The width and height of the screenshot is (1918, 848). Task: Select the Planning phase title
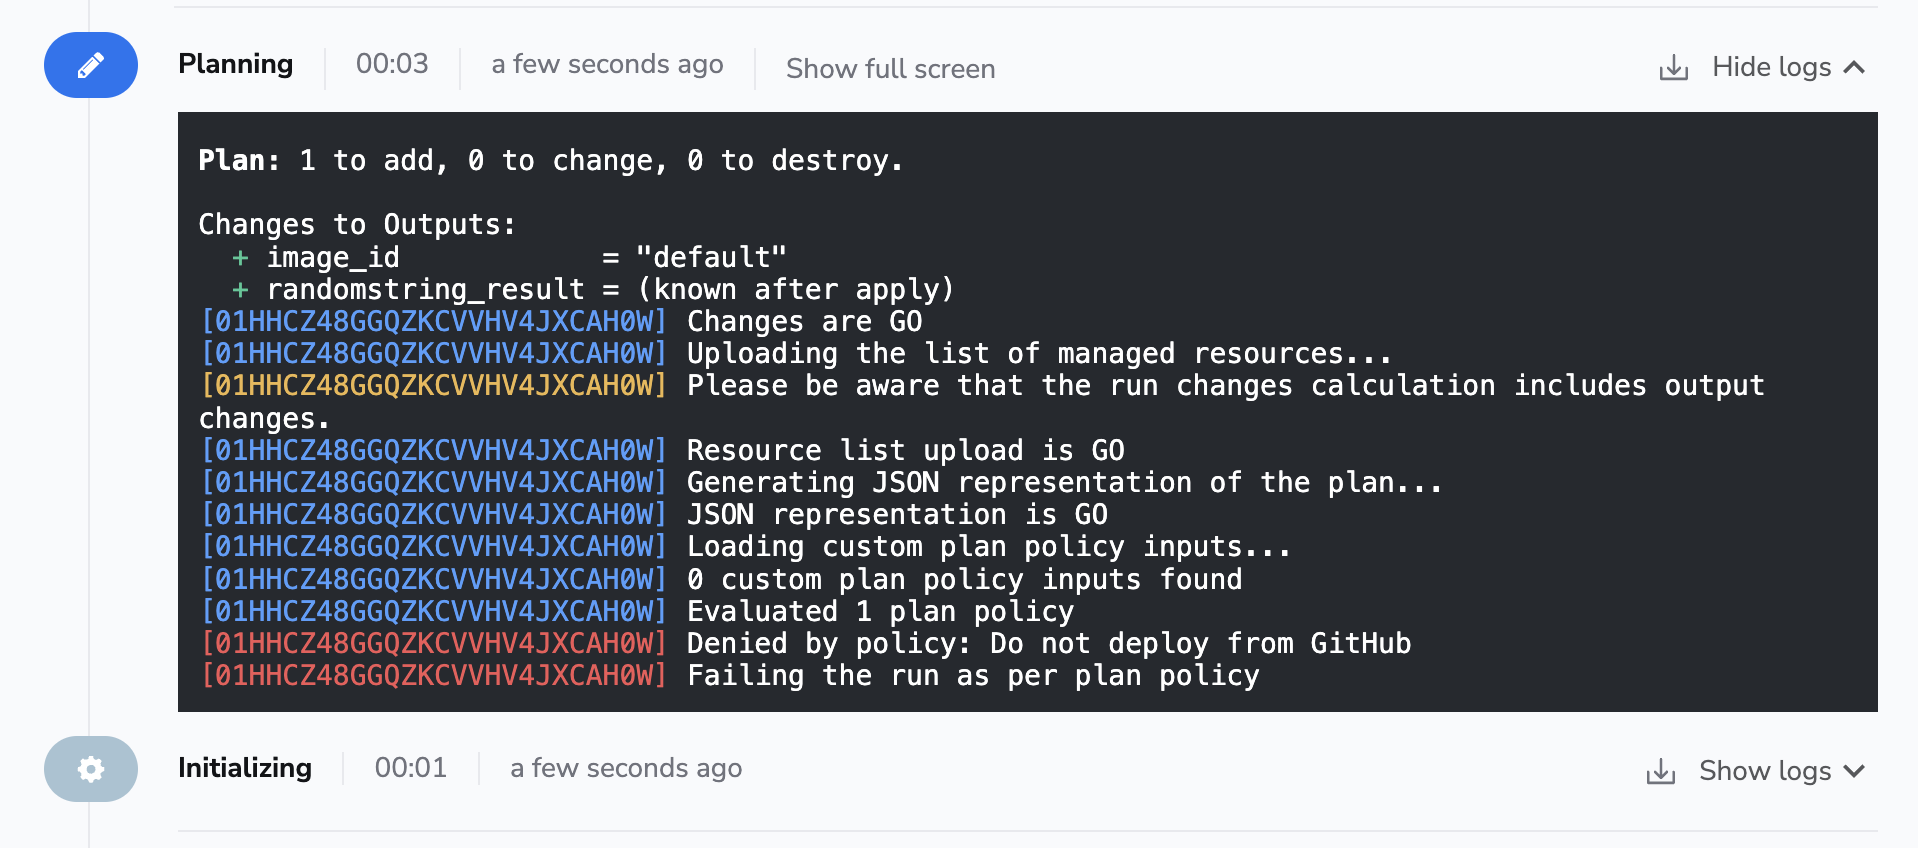pyautogui.click(x=235, y=64)
